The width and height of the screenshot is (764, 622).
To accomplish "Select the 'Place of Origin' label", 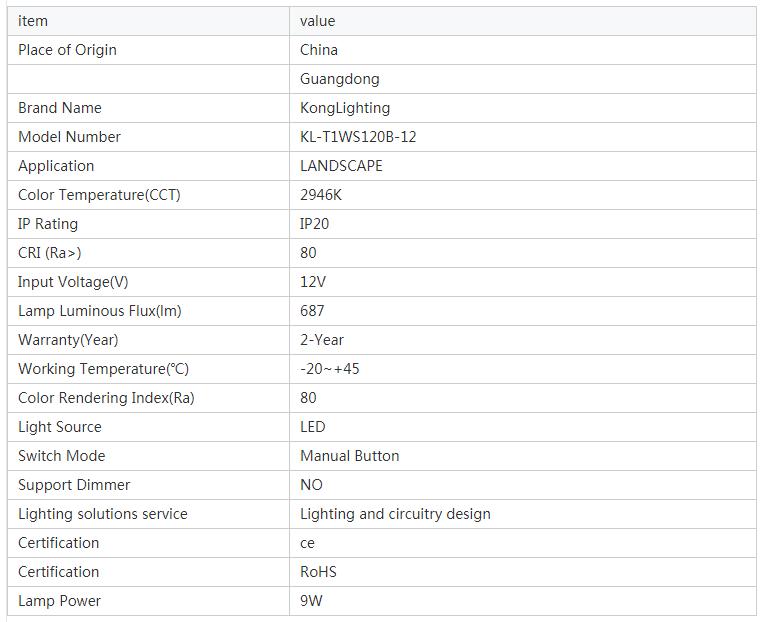I will [67, 50].
